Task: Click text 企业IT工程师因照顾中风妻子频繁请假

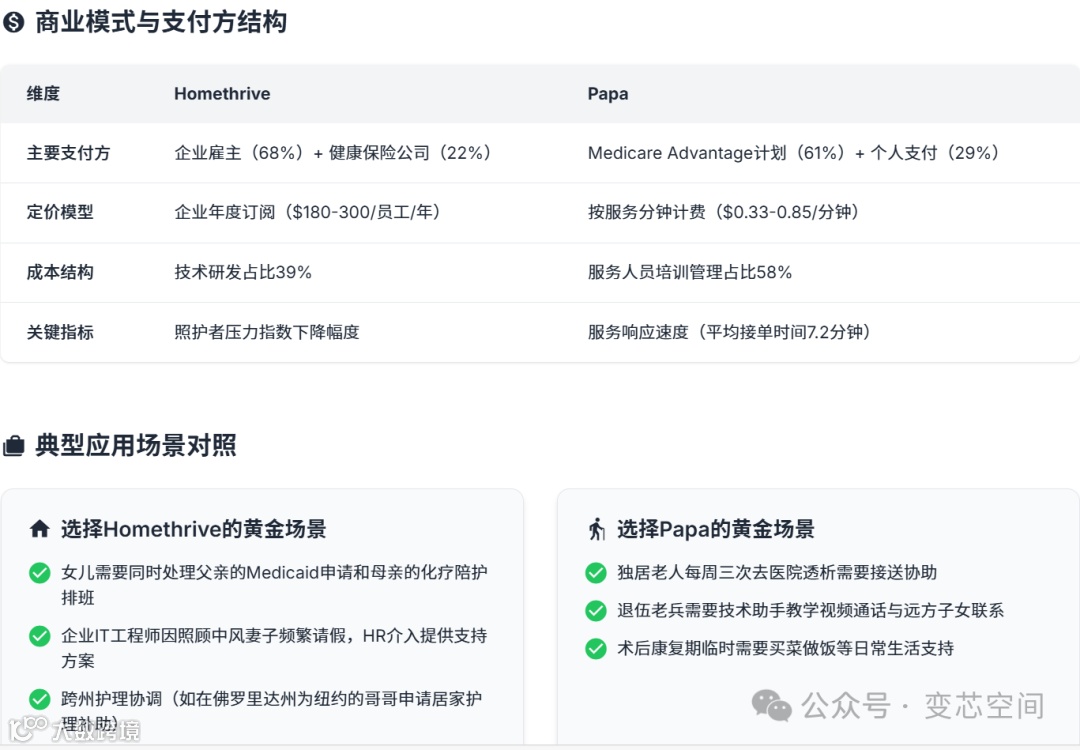Action: click(x=203, y=636)
